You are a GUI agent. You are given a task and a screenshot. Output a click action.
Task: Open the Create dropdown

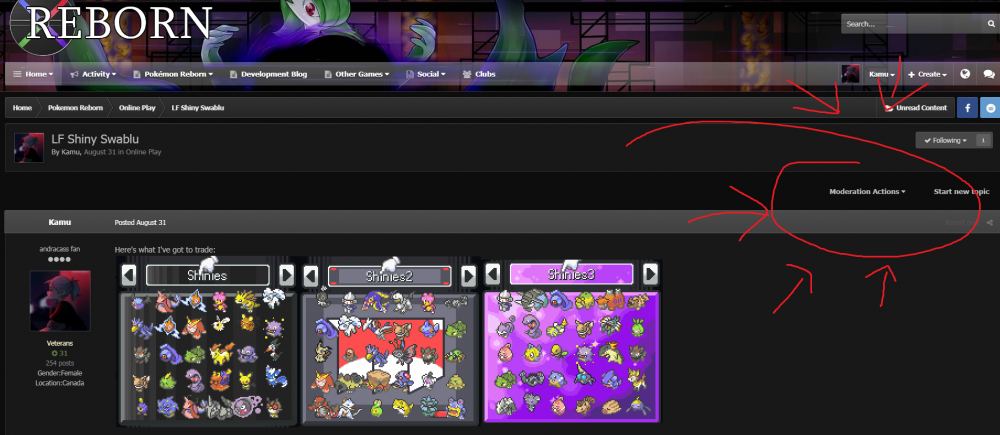point(927,75)
